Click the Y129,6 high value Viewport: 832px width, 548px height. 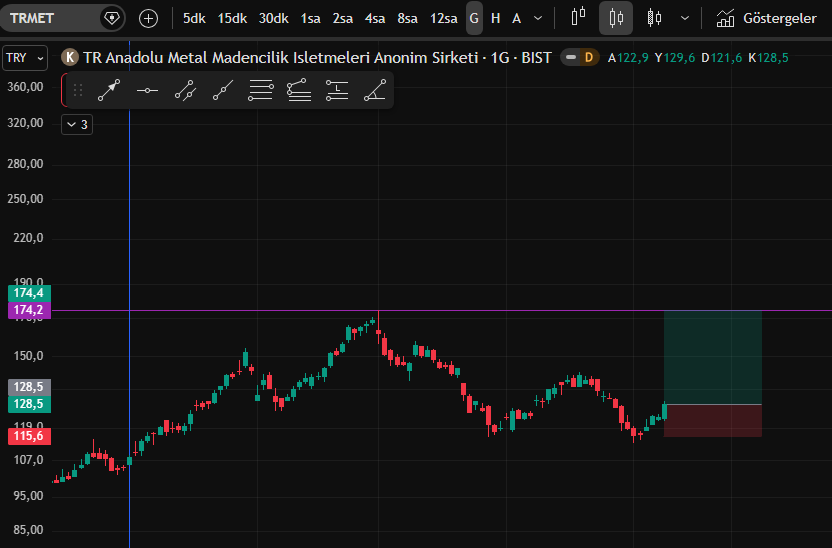click(674, 58)
